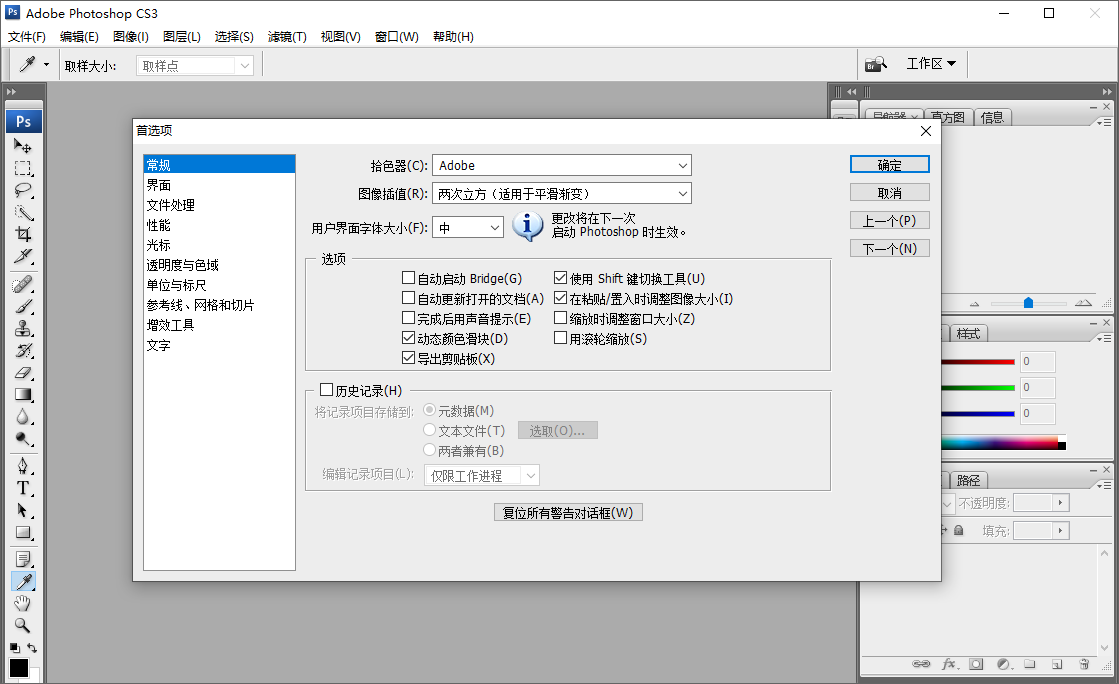1119x684 pixels.
Task: Open the 滤镜 menu
Action: 288,36
